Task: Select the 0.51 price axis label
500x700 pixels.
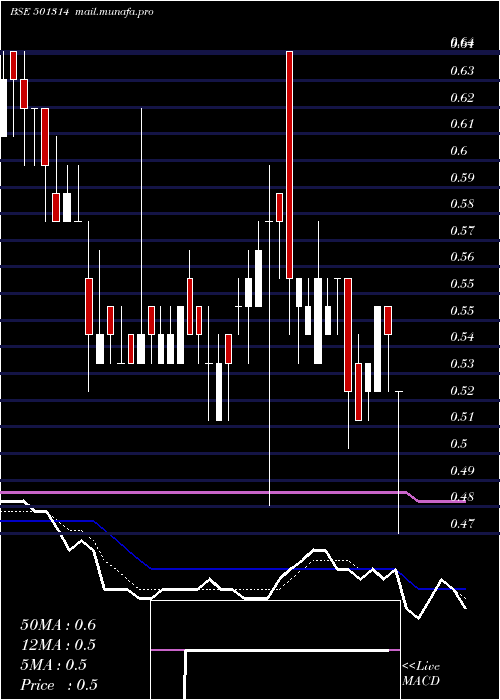Action: (x=462, y=417)
